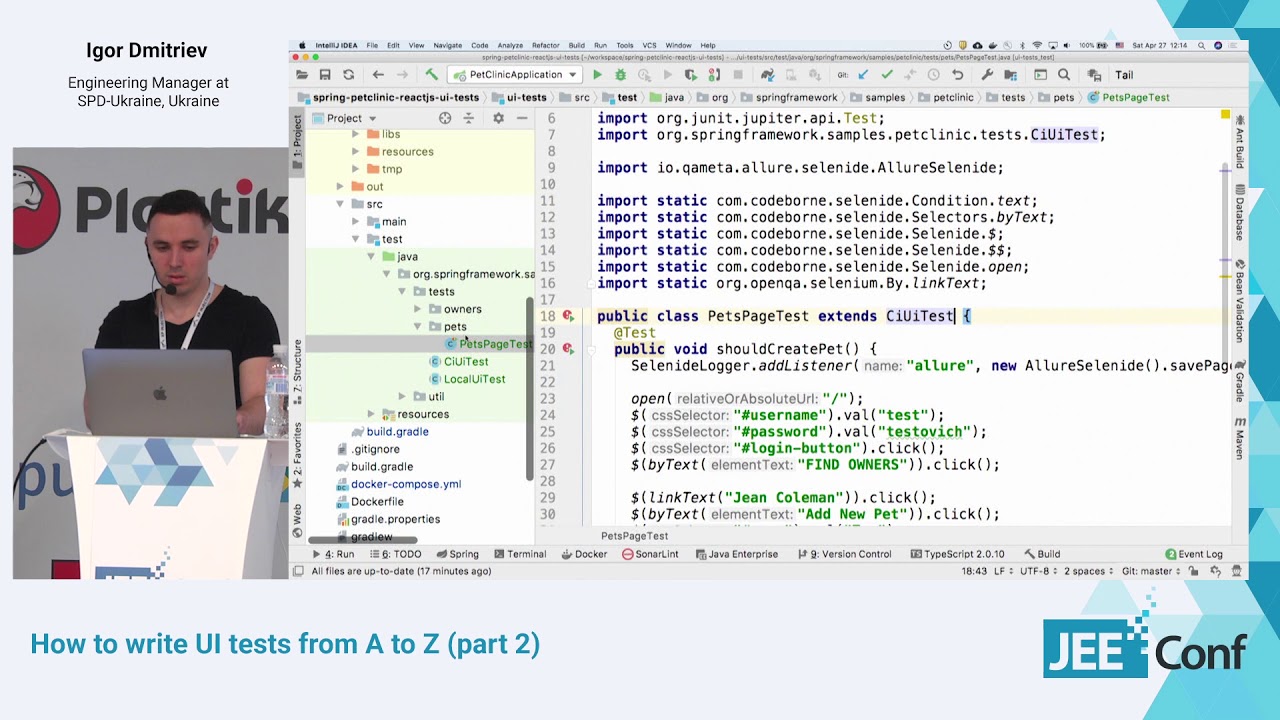This screenshot has height=720, width=1280.
Task: Open PetClinicApplication run configuration dropdown
Action: (515, 75)
